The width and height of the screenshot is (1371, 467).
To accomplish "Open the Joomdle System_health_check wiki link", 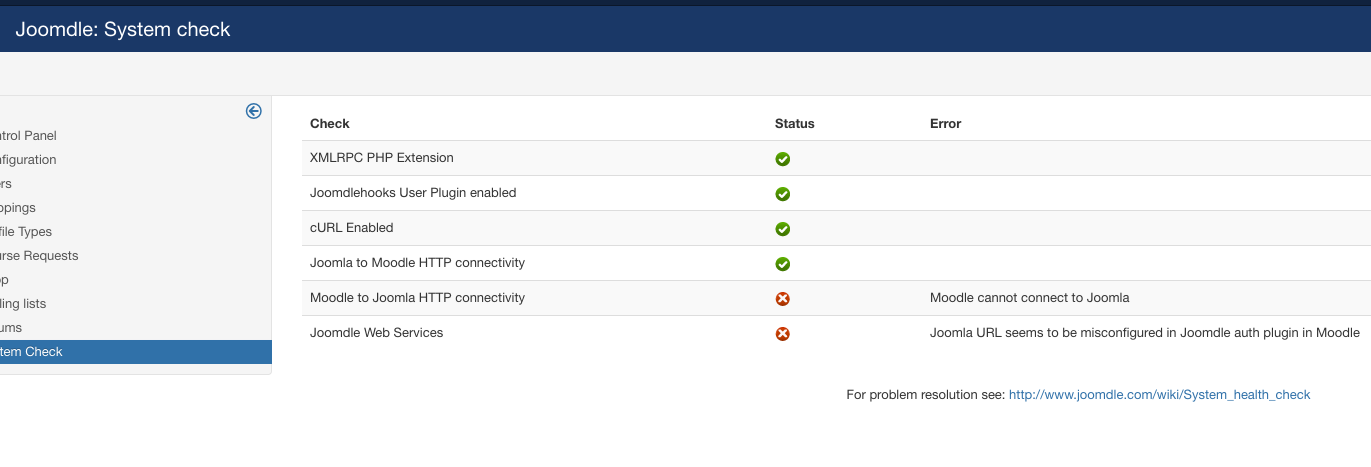I will point(1159,395).
